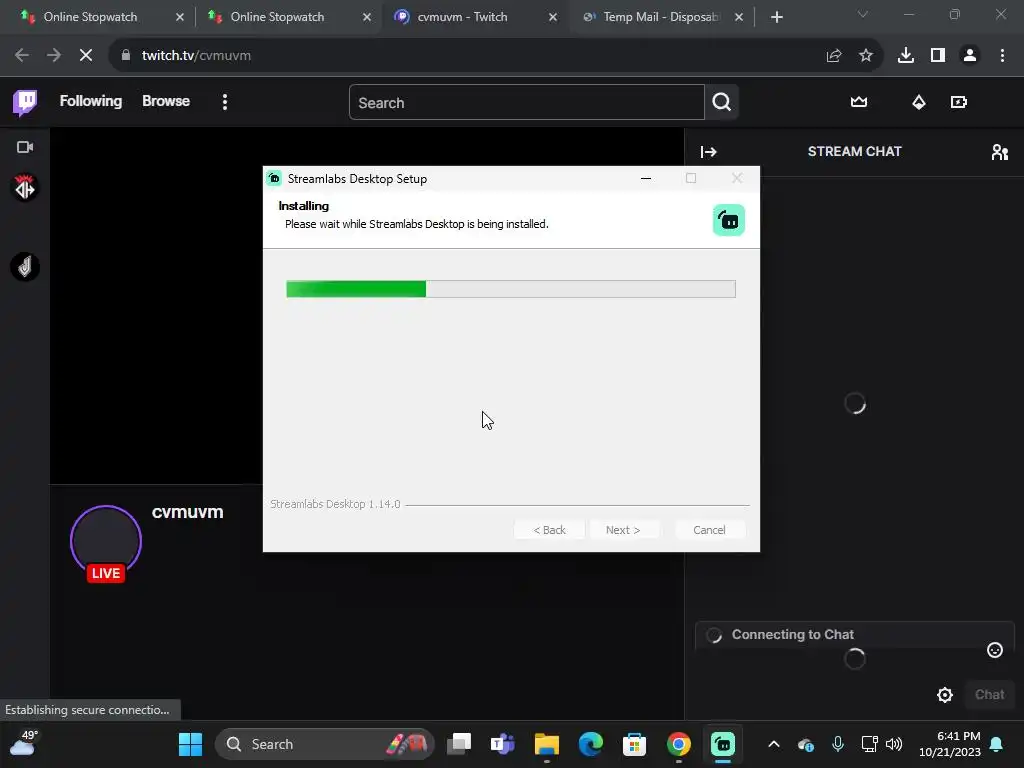Open the chat emote picker
Screen dimensions: 1024x768
click(994, 650)
